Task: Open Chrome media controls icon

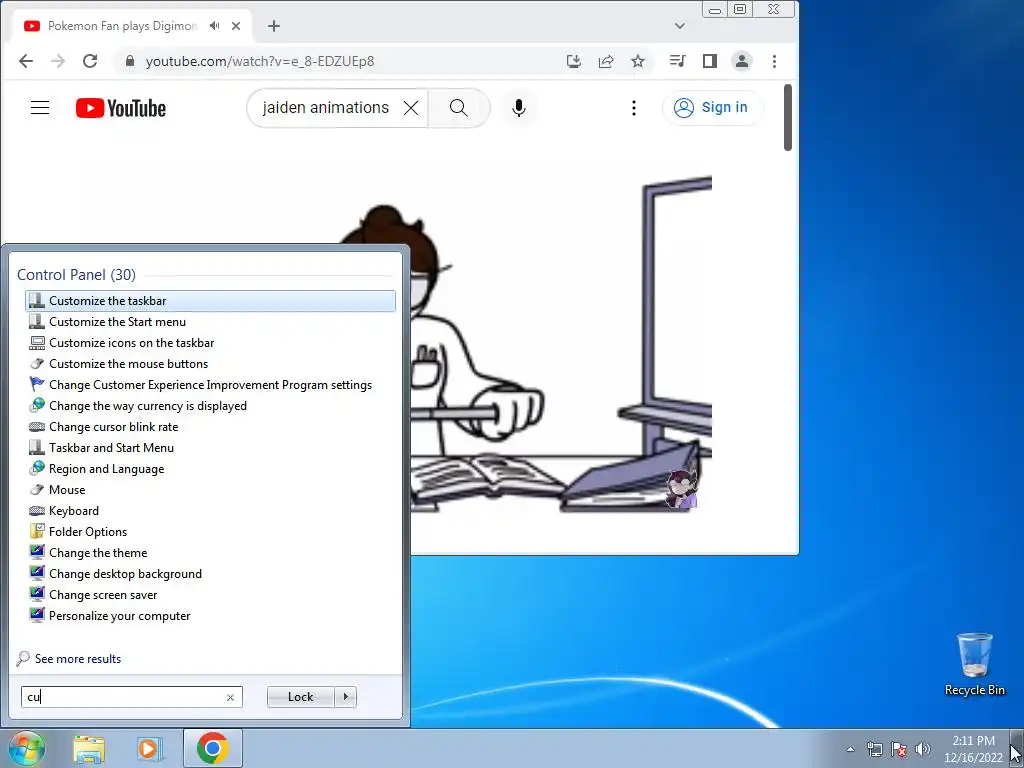Action: tap(677, 61)
